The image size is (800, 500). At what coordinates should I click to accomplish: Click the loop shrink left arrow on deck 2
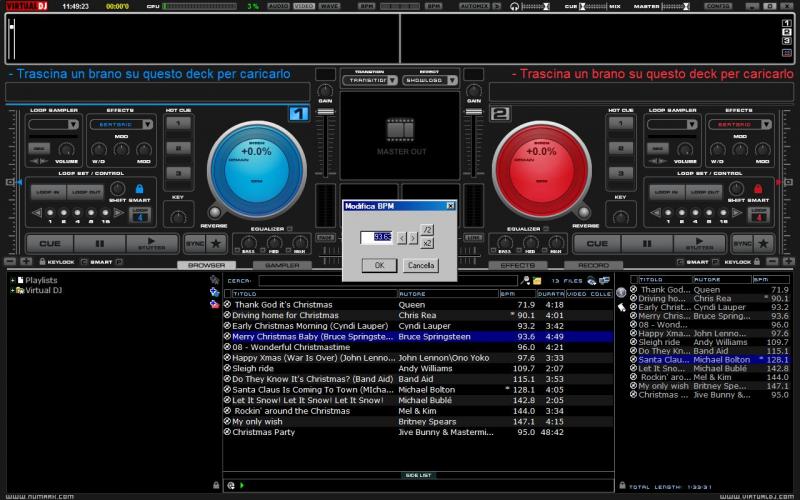(x=656, y=213)
